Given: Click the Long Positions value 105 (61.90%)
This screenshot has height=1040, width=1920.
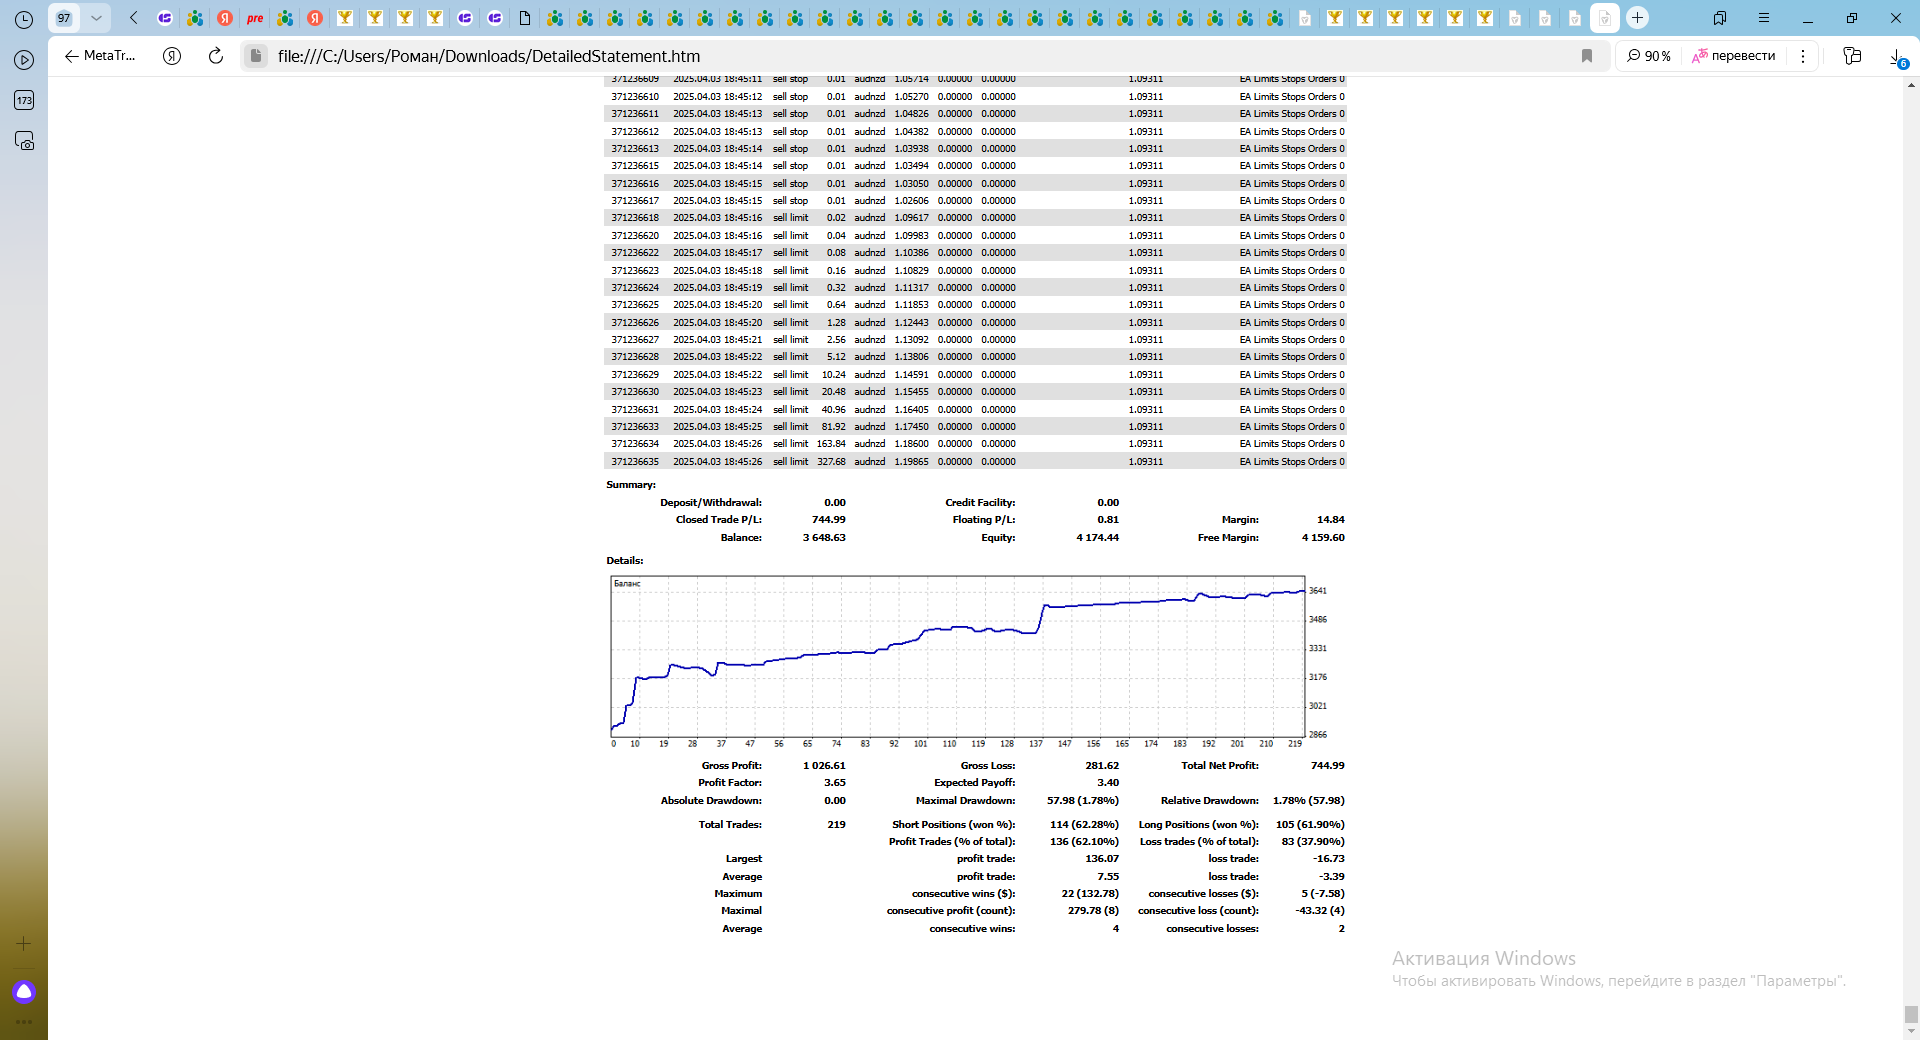Looking at the screenshot, I should (x=1310, y=825).
